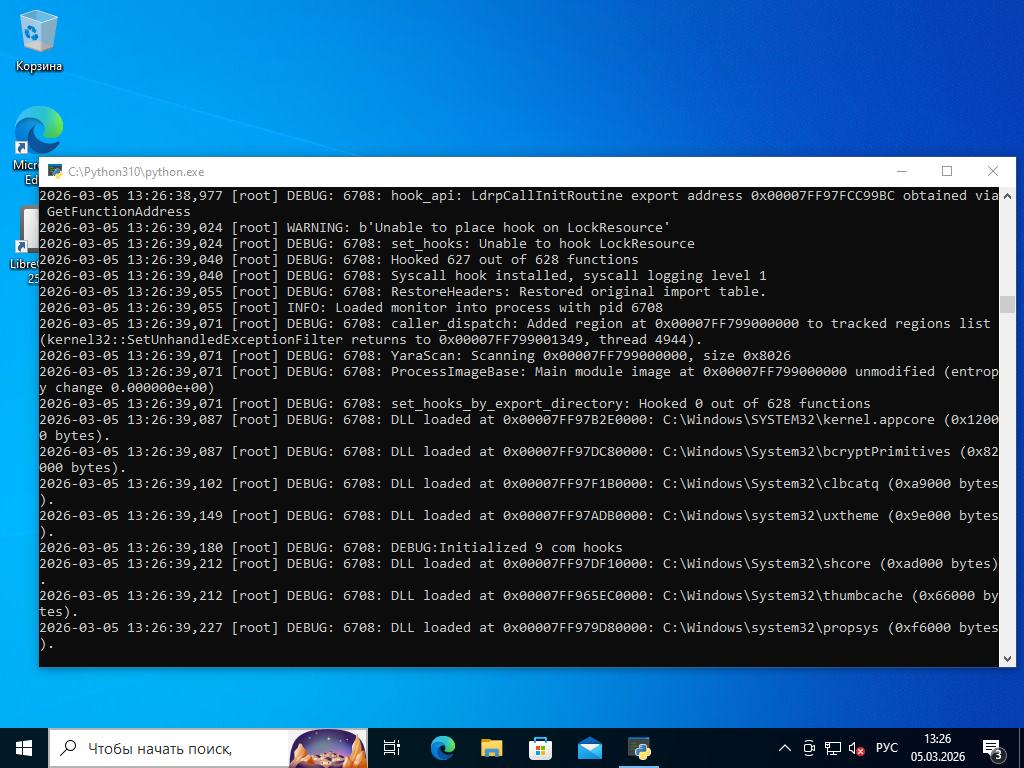The width and height of the screenshot is (1024, 768).
Task: Show hidden system tray icons
Action: [x=785, y=748]
